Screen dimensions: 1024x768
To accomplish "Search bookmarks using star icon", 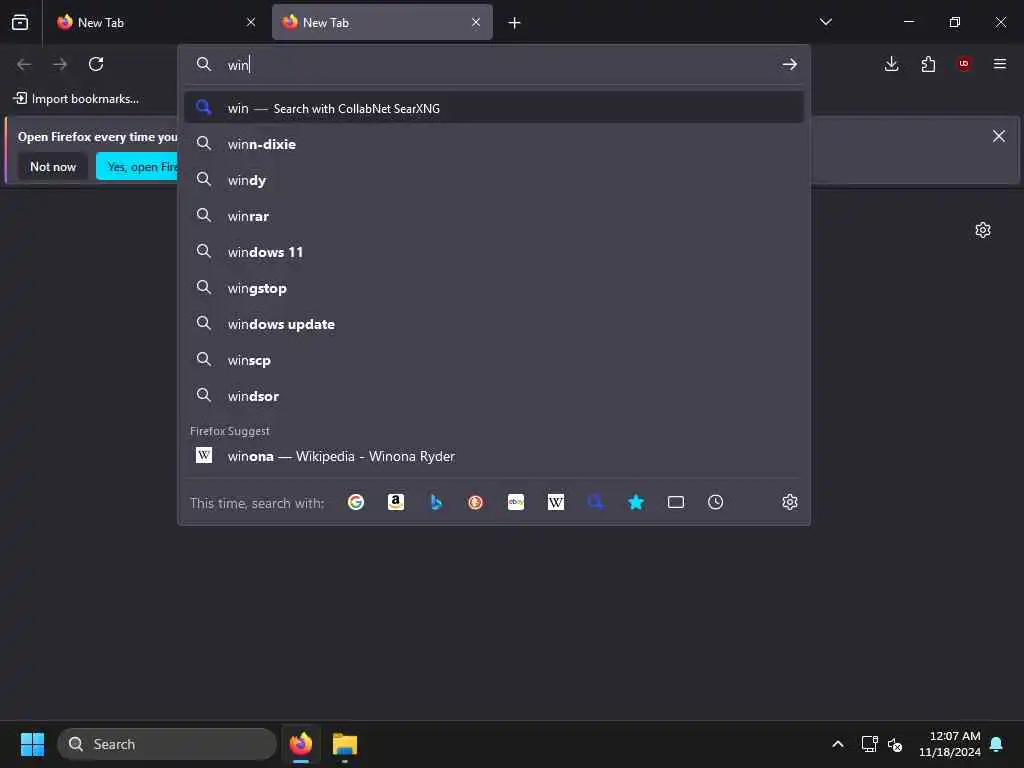I will pos(636,502).
